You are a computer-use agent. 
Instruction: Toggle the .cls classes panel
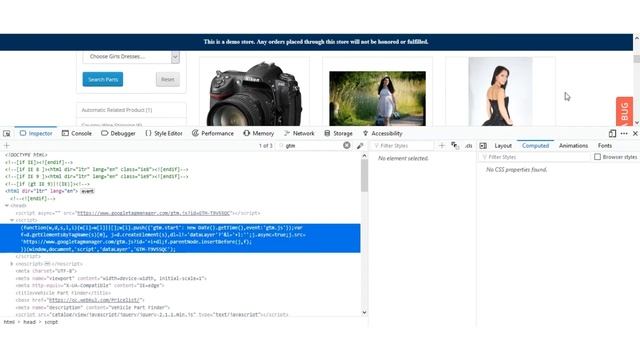click(469, 146)
